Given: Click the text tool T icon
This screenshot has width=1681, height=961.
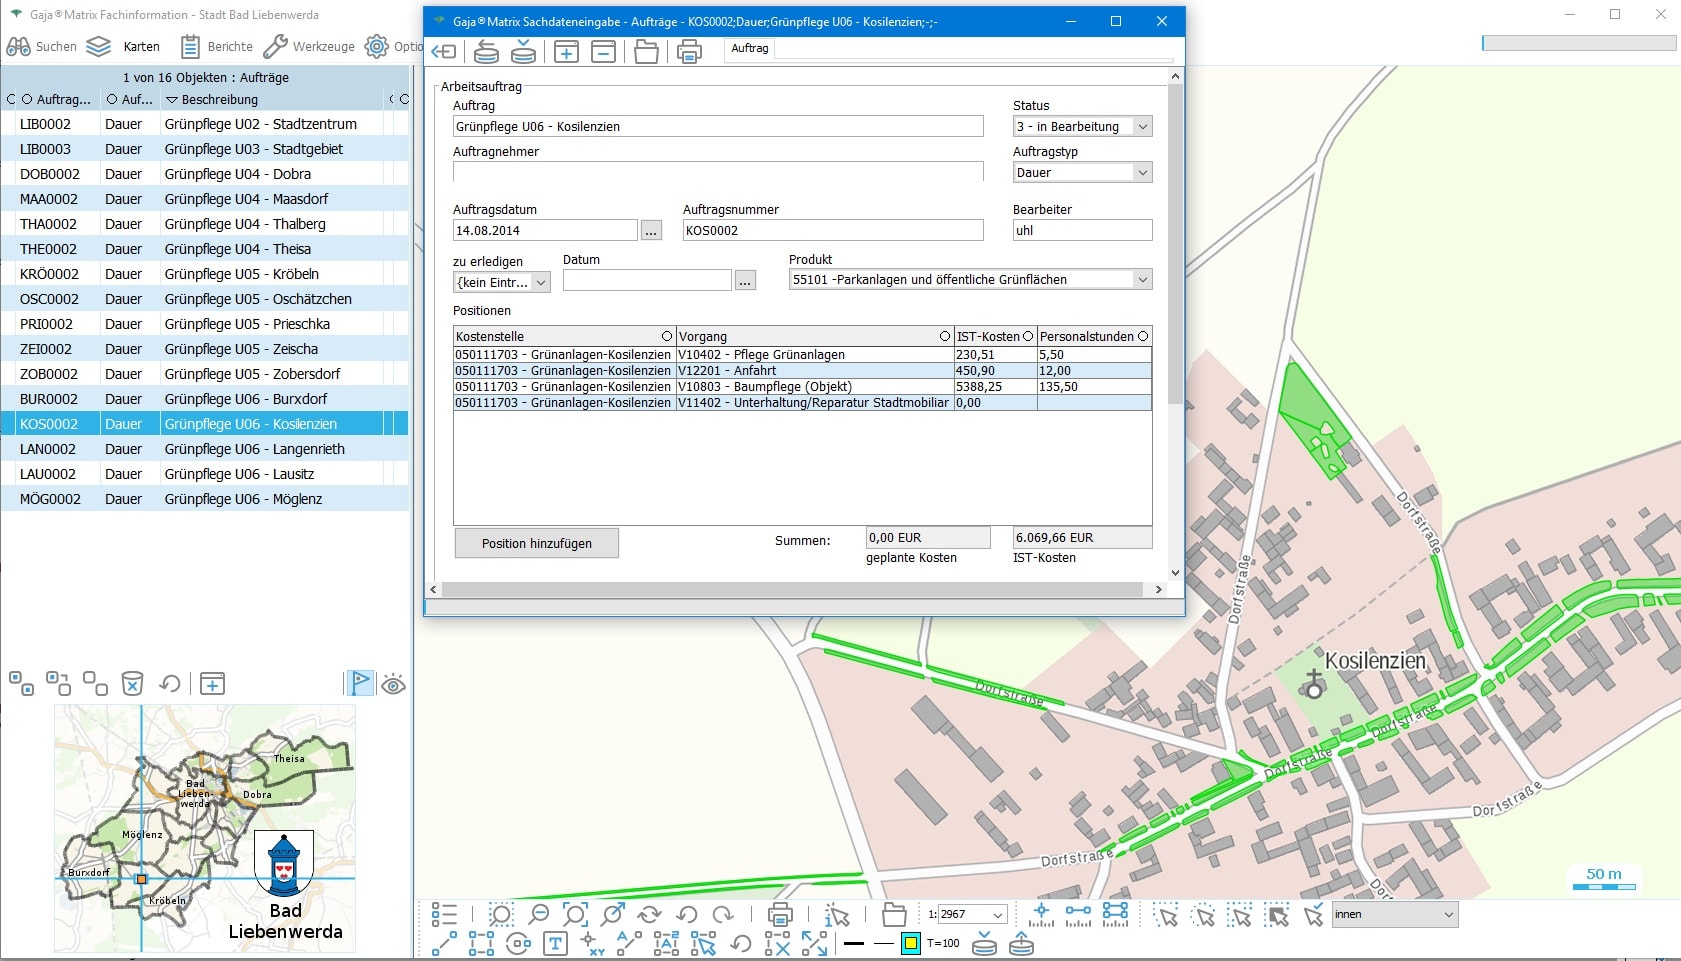Looking at the screenshot, I should click(555, 943).
